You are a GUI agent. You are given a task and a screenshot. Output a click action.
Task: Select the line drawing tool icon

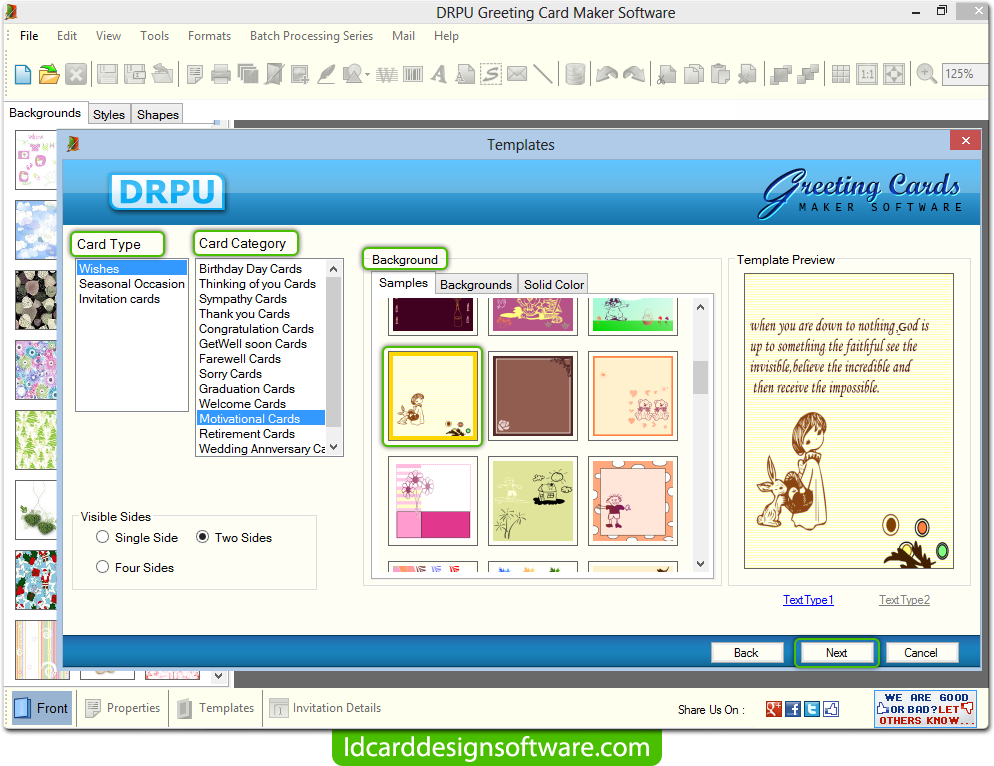tap(543, 75)
